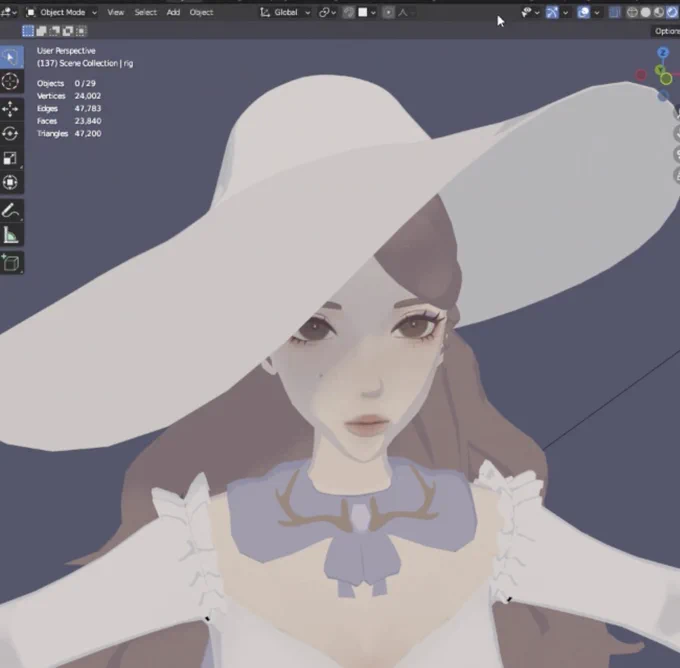This screenshot has height=668, width=680.
Task: Click Edges 47,783 statistic
Action: [69, 108]
